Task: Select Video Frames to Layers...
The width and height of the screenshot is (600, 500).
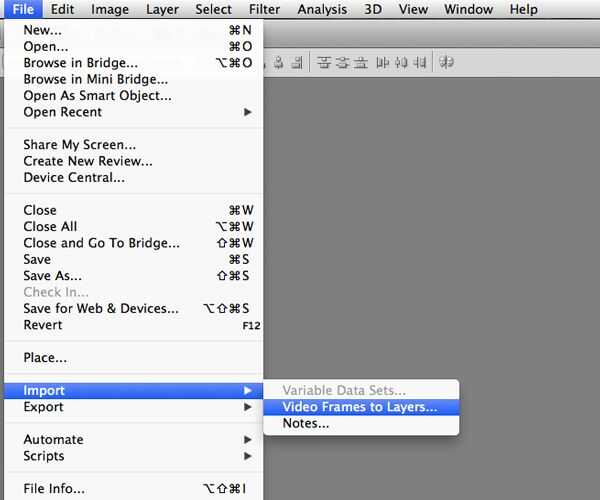Action: [361, 407]
